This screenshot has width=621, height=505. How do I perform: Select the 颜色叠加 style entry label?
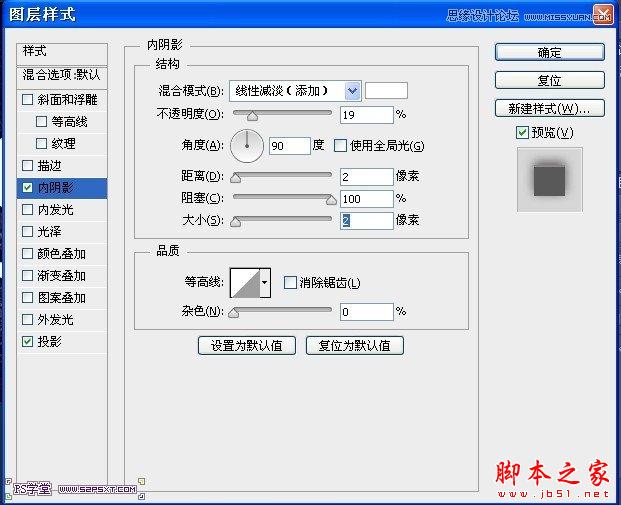pyautogui.click(x=61, y=253)
